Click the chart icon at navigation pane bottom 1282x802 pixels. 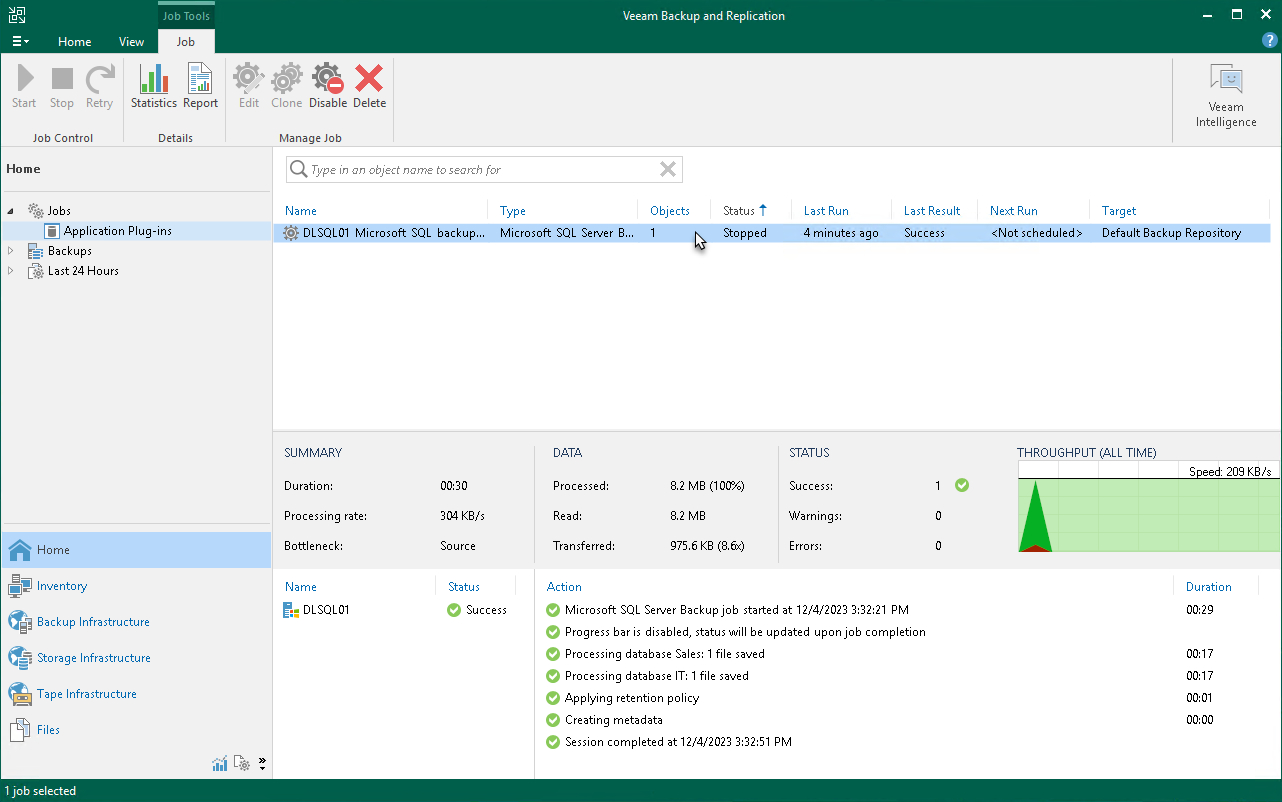point(220,764)
